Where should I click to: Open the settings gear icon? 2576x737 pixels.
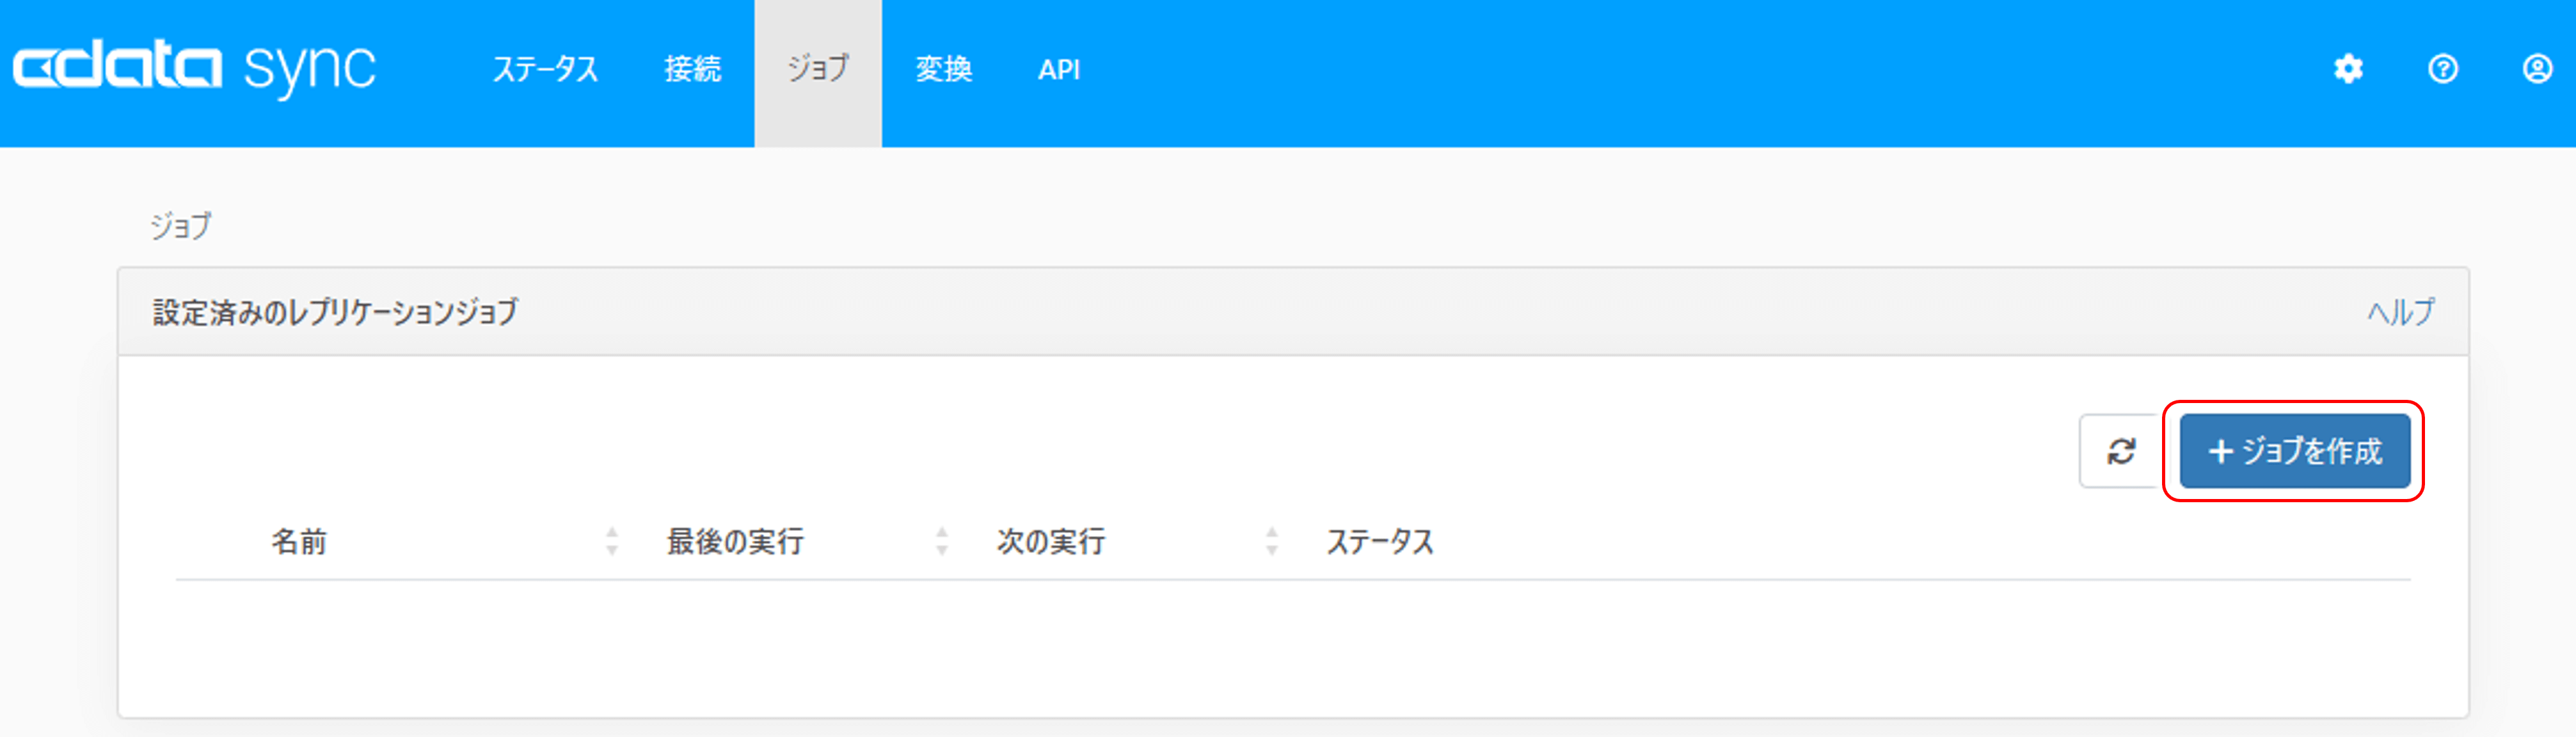(2348, 69)
